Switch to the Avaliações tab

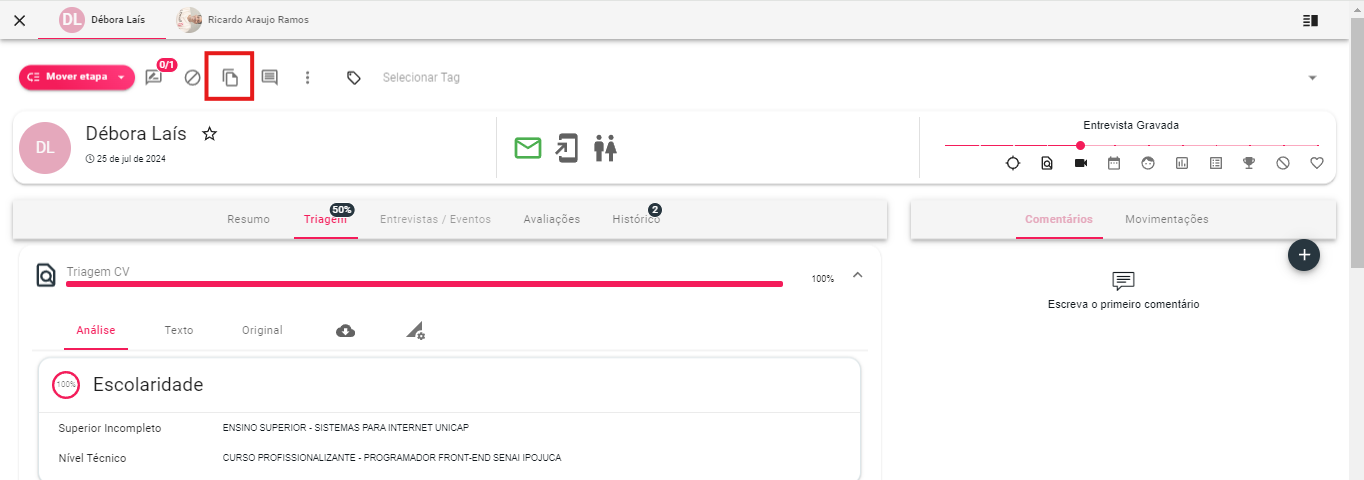coord(551,219)
